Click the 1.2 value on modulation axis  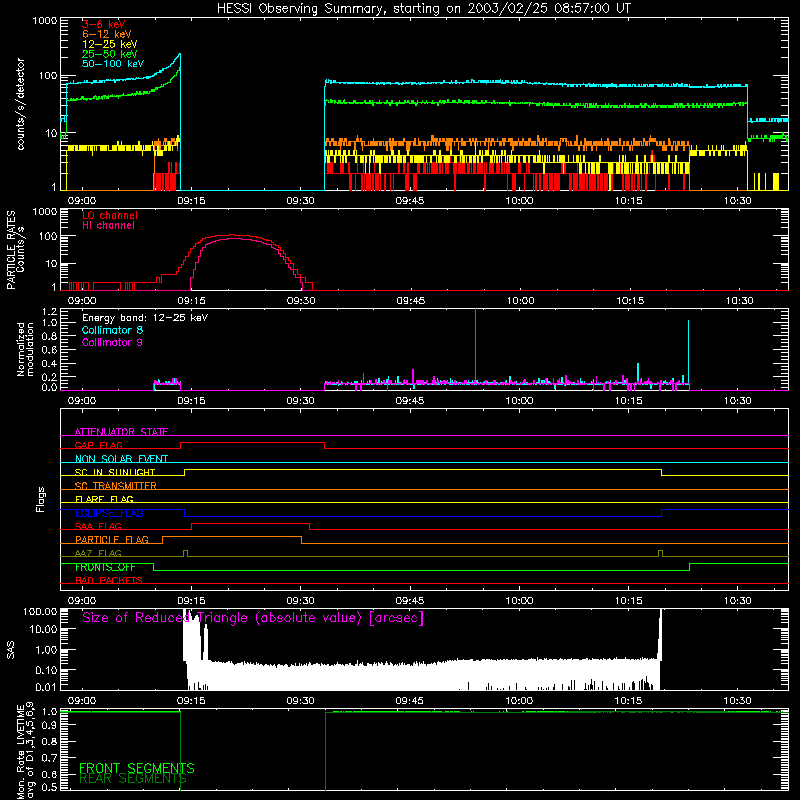[x=50, y=312]
